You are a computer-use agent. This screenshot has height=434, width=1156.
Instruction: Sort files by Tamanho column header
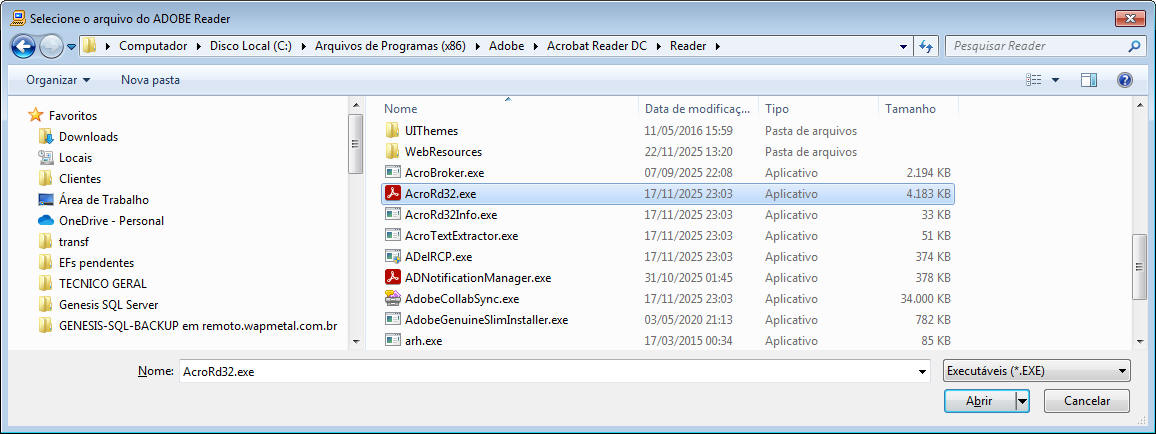click(910, 109)
